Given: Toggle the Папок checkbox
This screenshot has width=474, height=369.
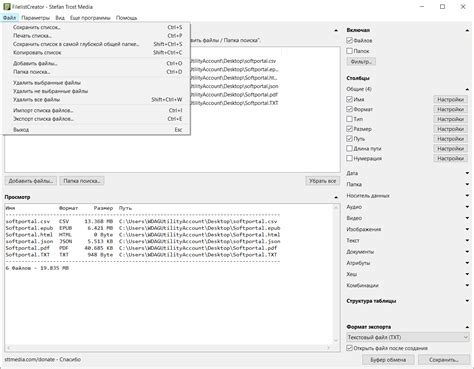Looking at the screenshot, I should tap(349, 51).
